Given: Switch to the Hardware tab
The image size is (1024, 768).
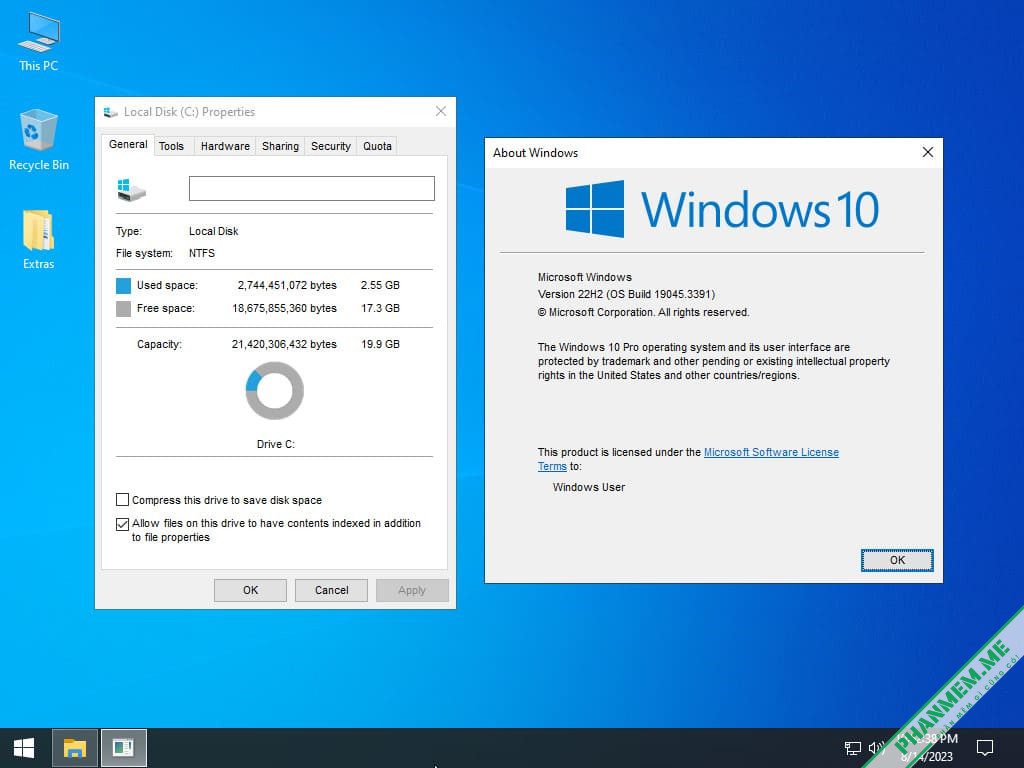Looking at the screenshot, I should coord(225,146).
